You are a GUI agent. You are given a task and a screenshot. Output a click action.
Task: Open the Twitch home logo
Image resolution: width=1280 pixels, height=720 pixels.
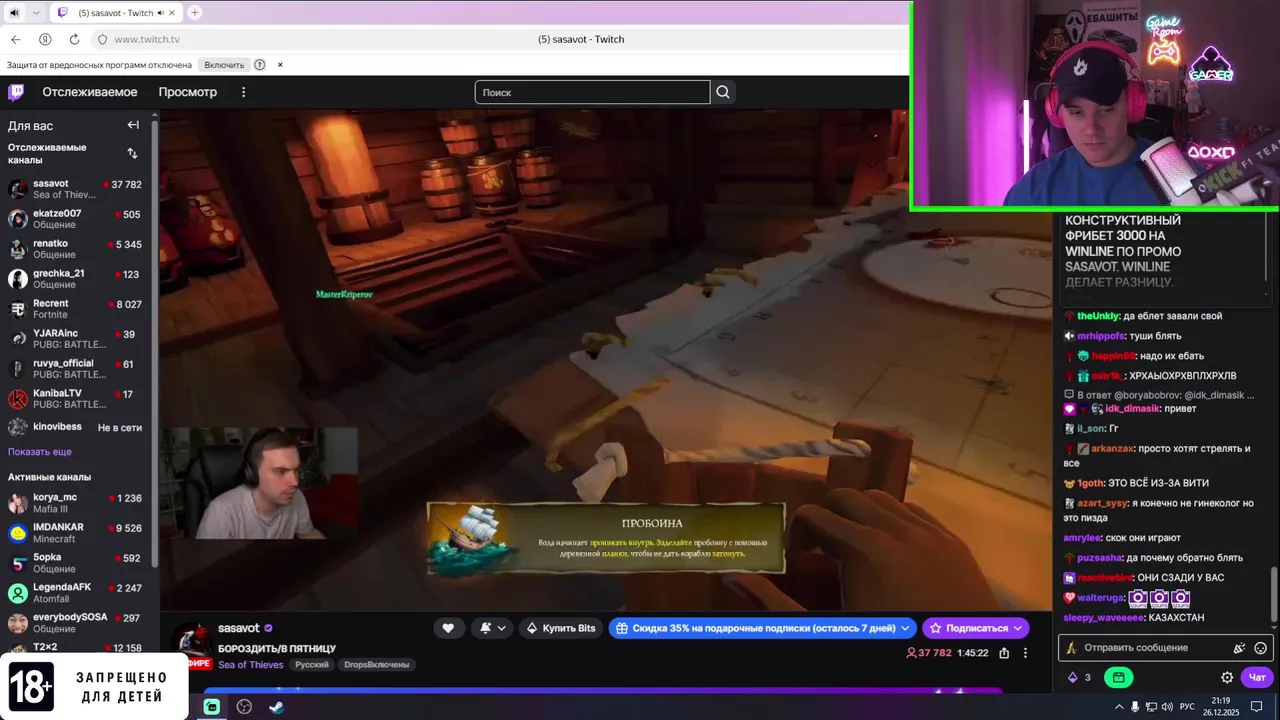16,92
